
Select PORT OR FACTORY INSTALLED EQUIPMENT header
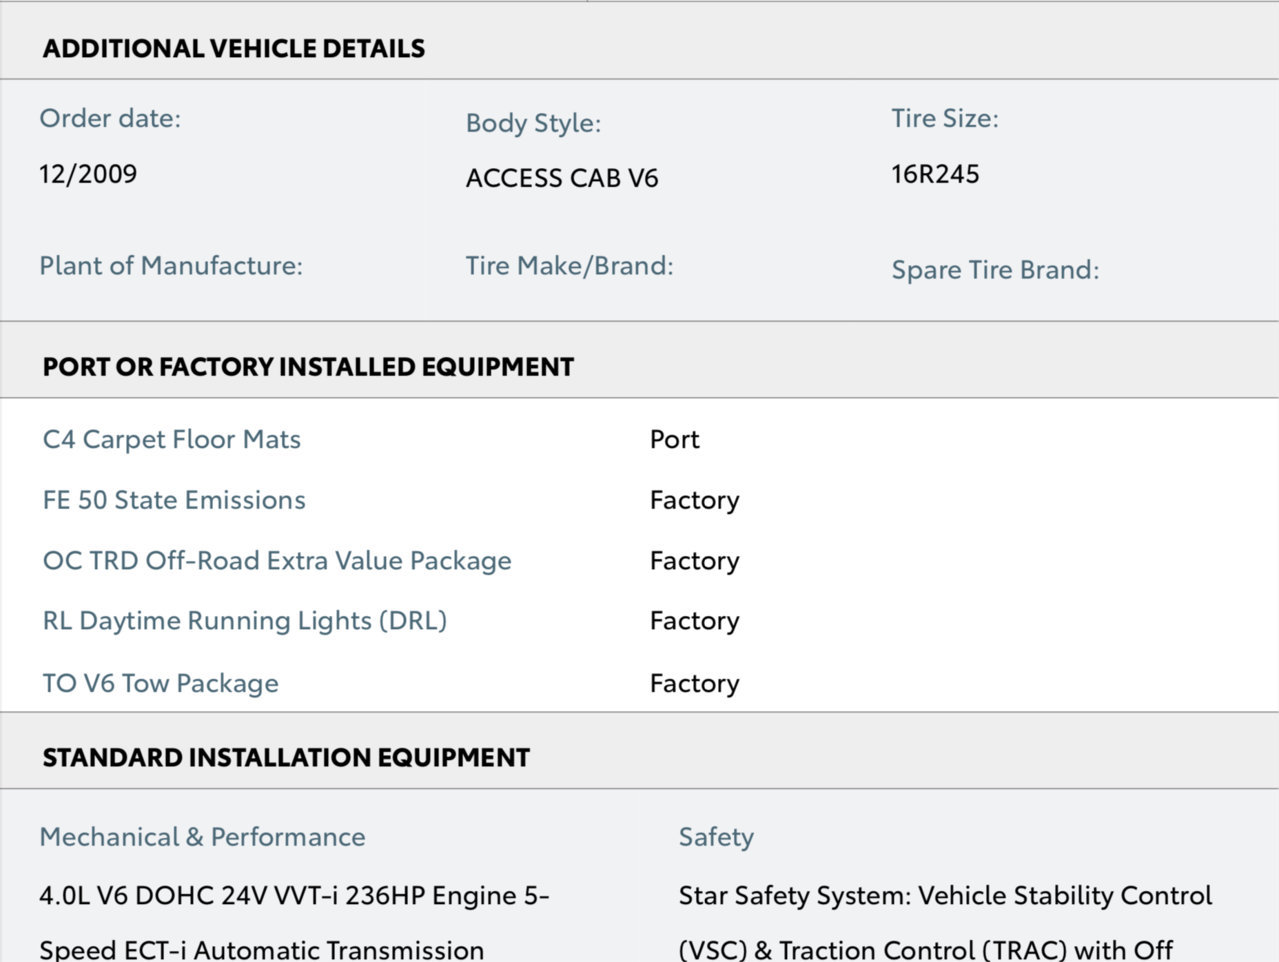pyautogui.click(x=308, y=367)
